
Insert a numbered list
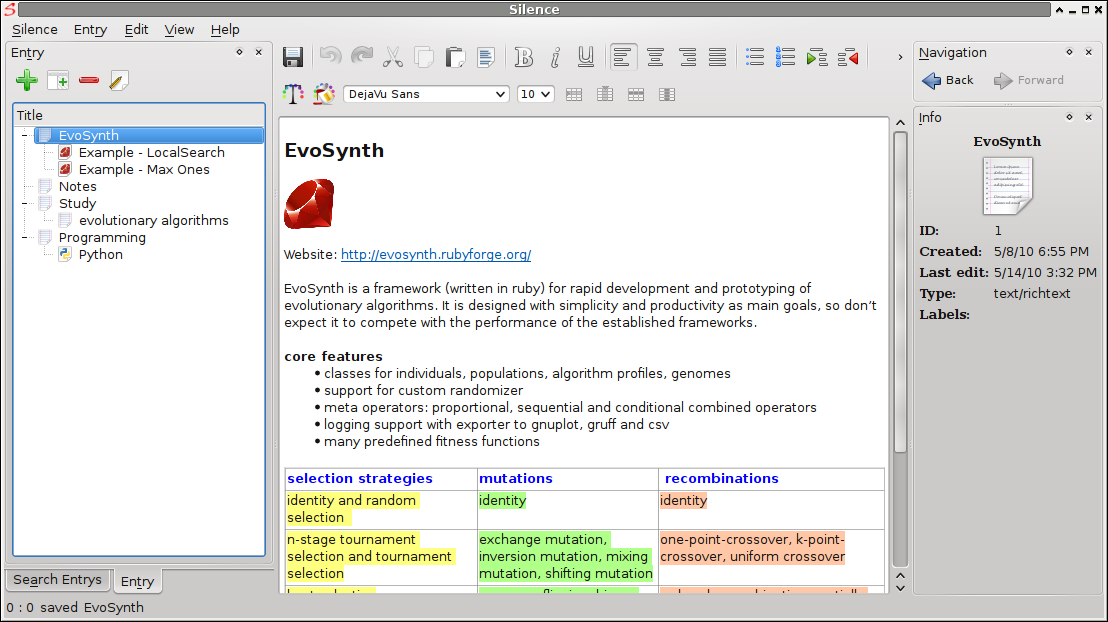(785, 57)
